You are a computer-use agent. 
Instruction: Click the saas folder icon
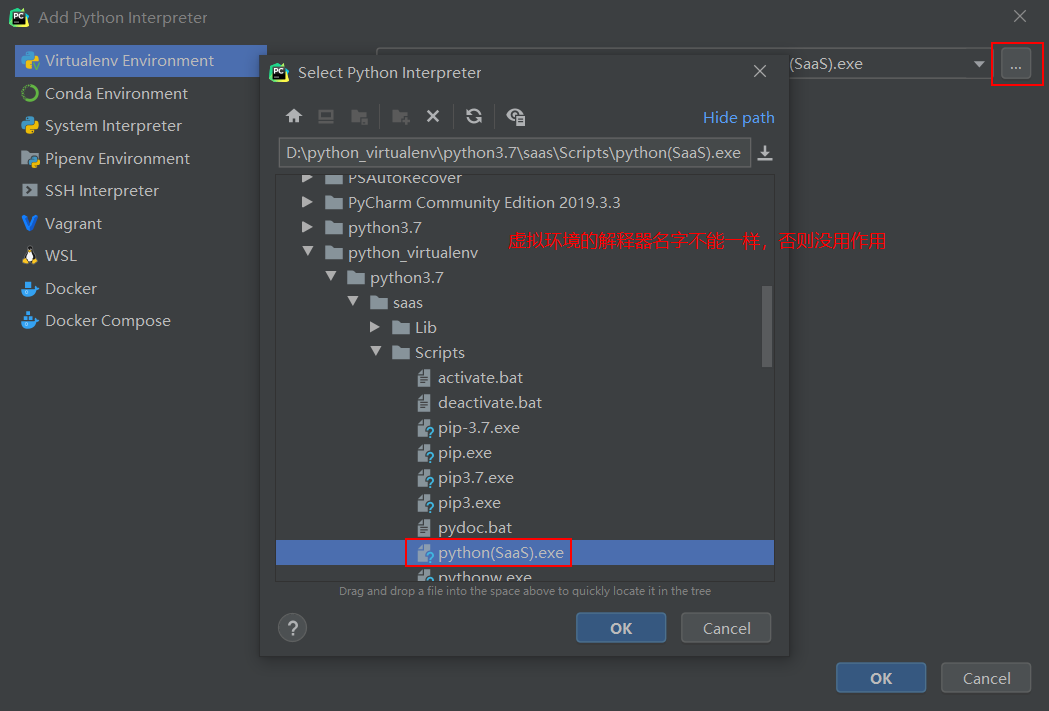379,302
